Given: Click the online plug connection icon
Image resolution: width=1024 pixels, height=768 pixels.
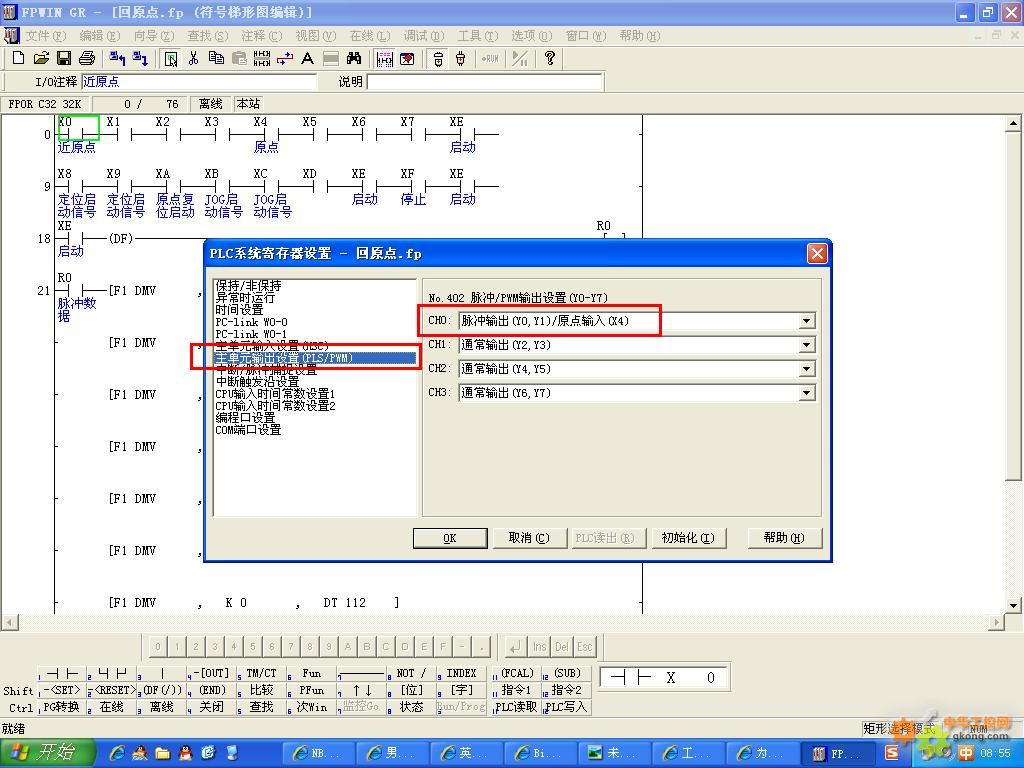Looking at the screenshot, I should (438, 59).
